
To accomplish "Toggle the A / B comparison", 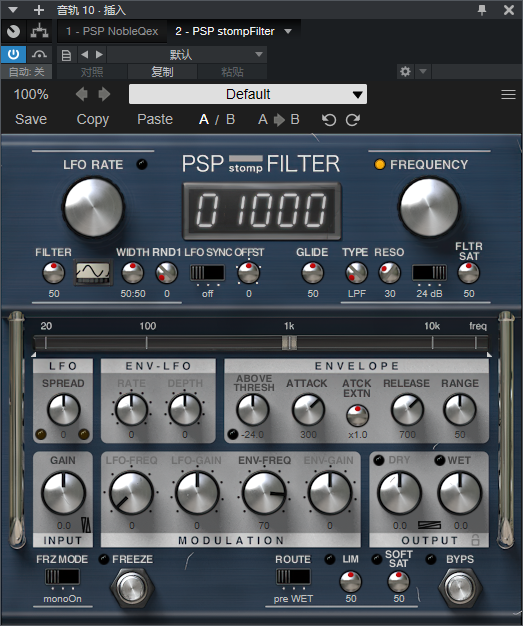I will pyautogui.click(x=217, y=119).
